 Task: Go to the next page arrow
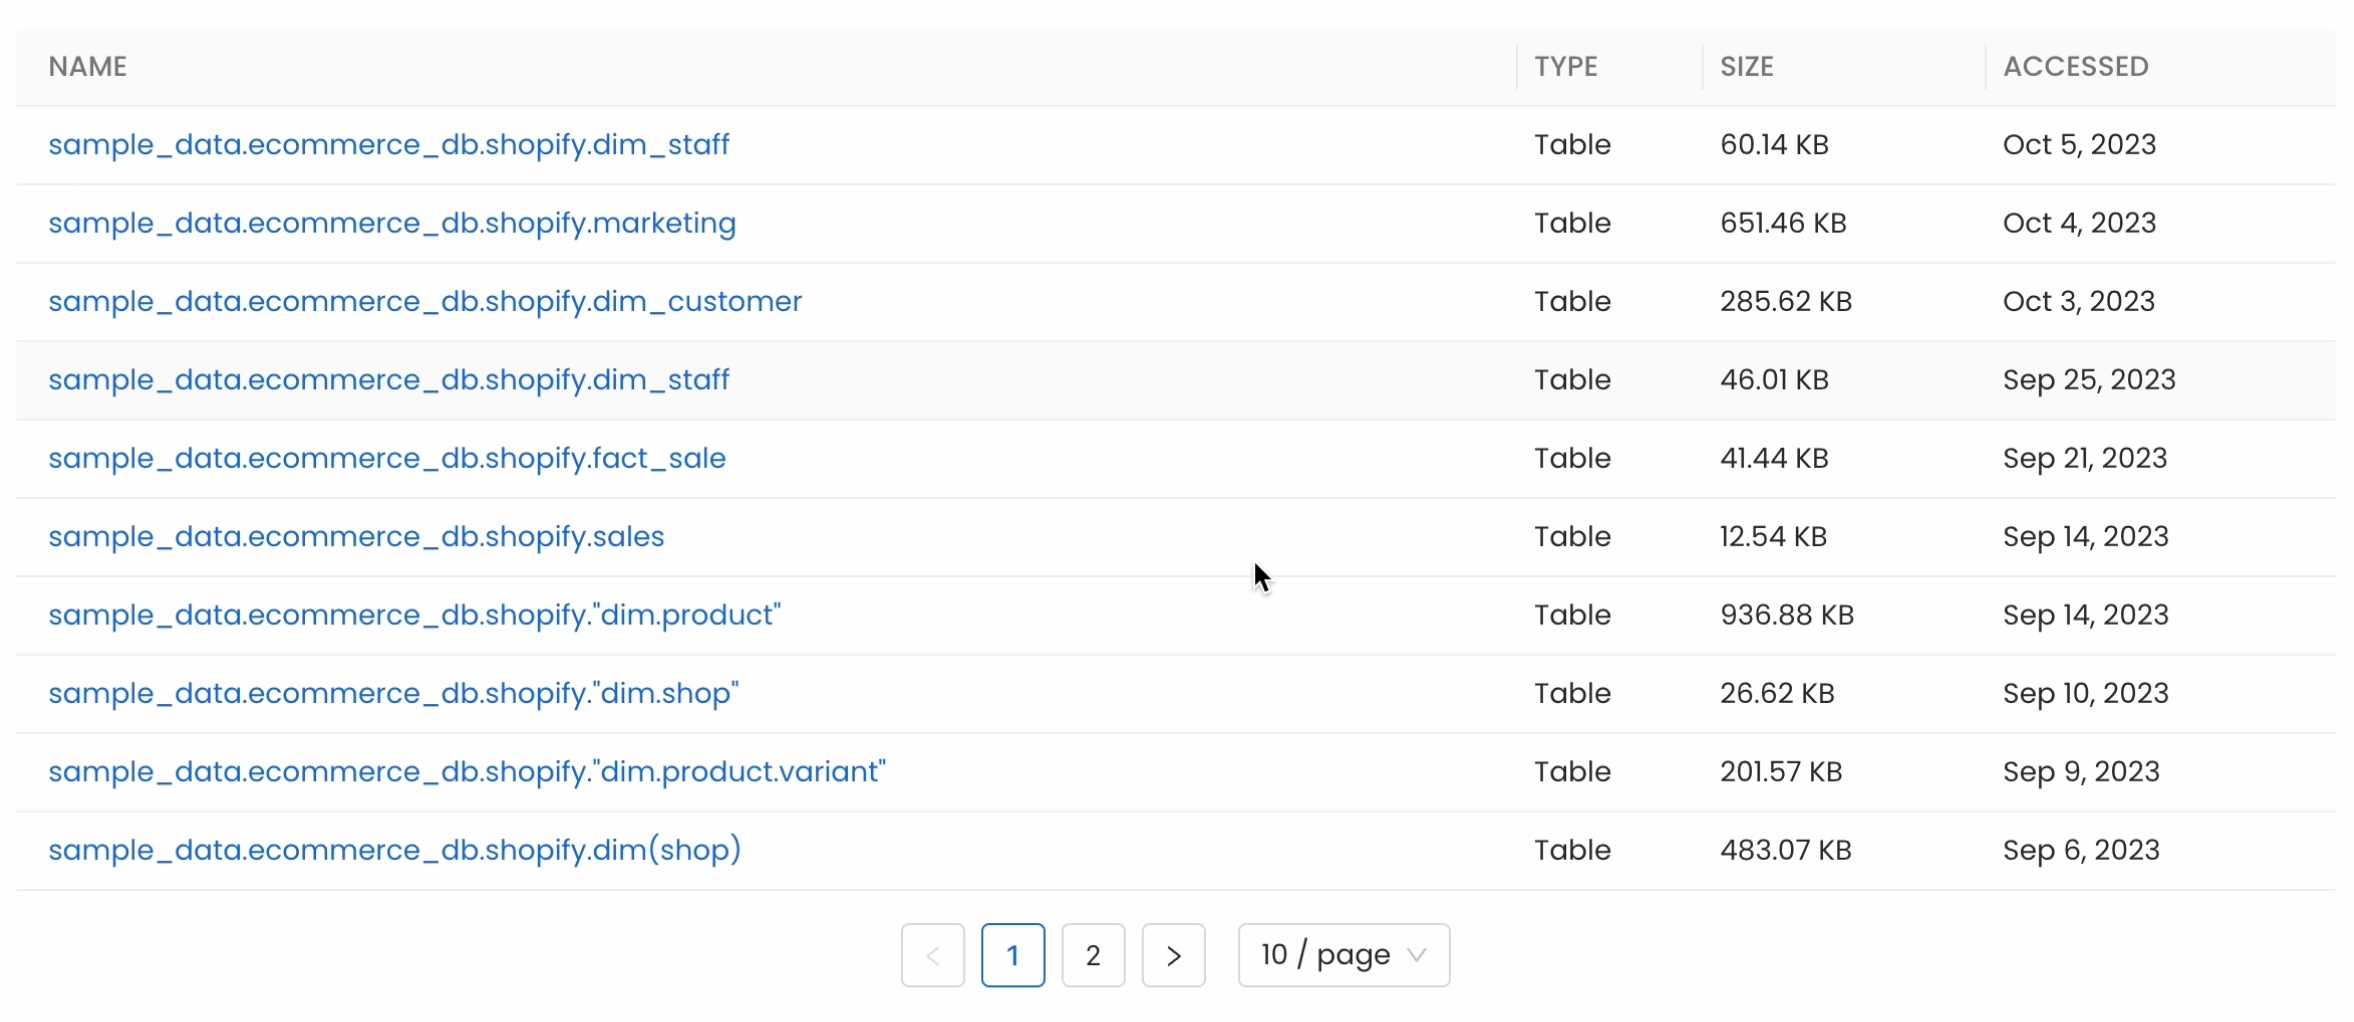pos(1173,955)
